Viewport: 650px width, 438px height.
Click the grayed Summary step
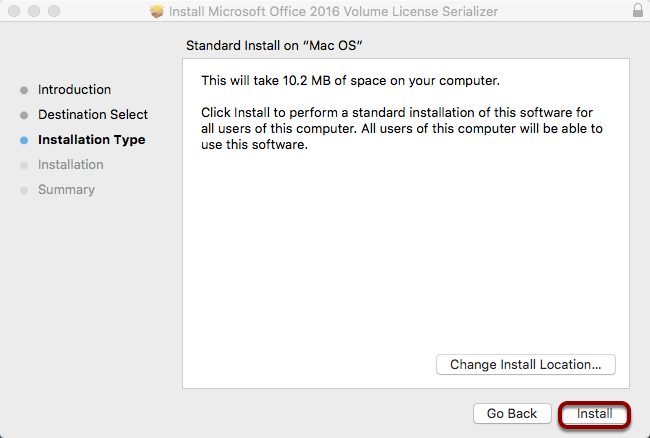point(66,189)
